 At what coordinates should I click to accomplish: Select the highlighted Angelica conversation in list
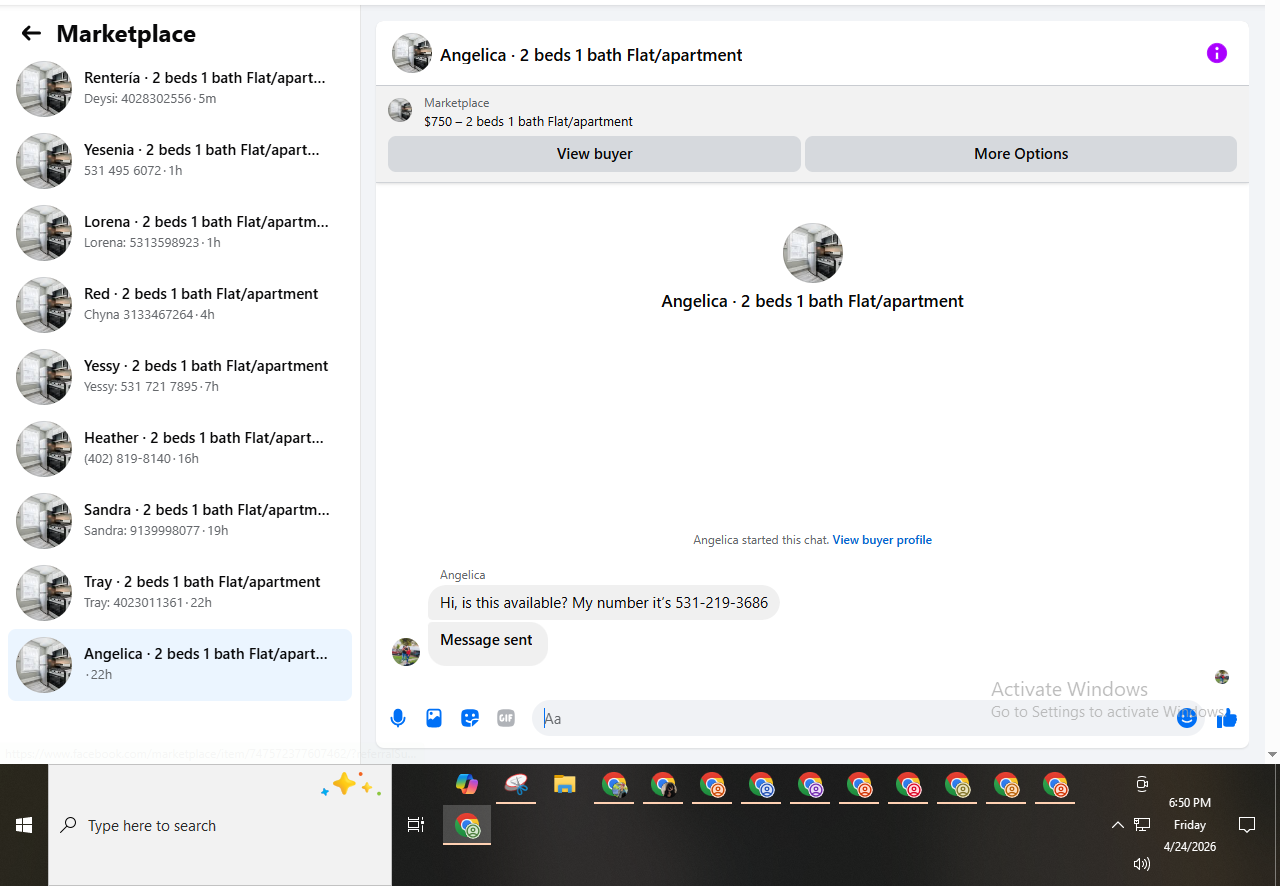tap(180, 664)
